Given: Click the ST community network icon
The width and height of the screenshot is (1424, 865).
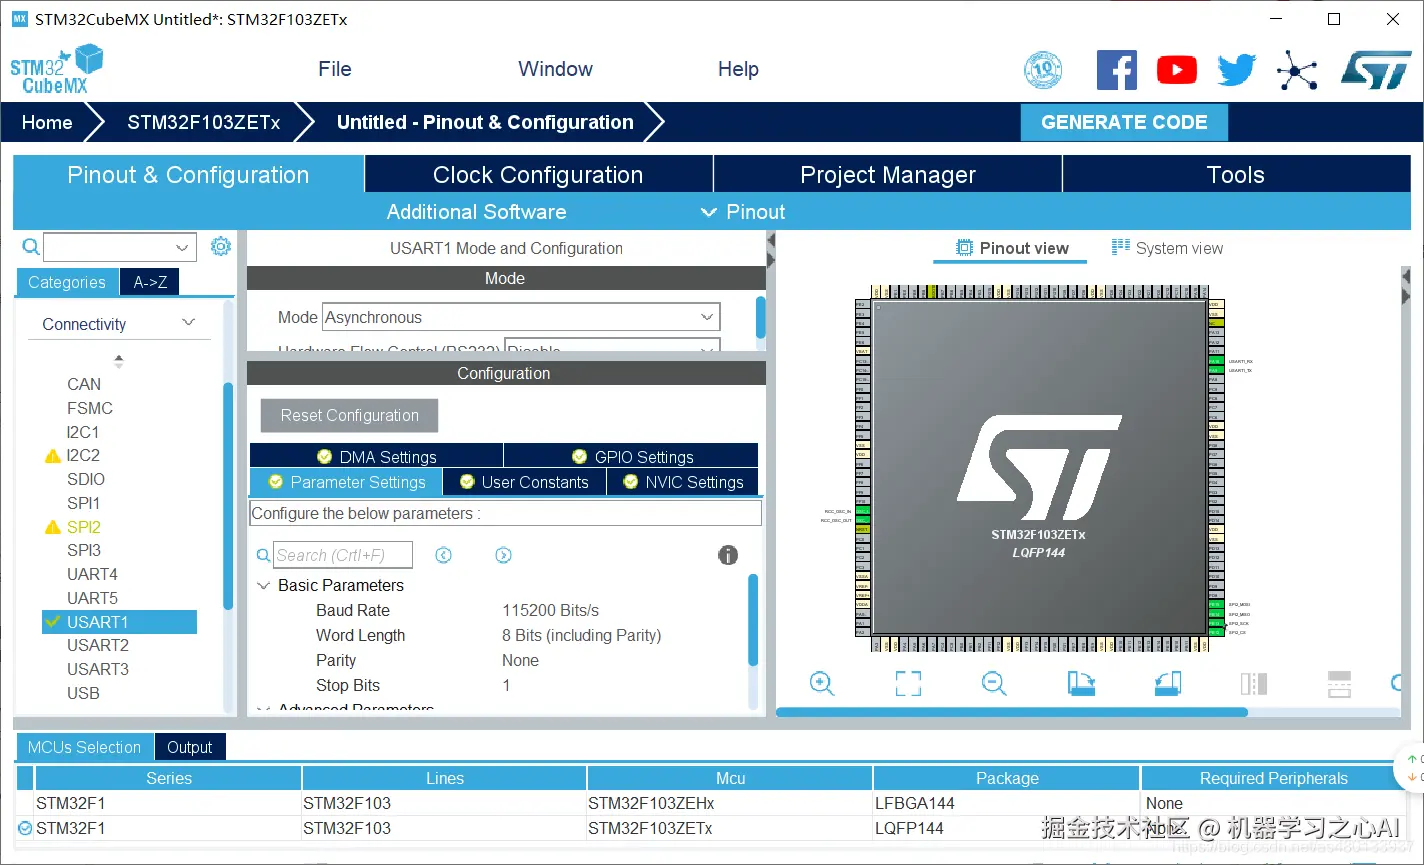Looking at the screenshot, I should tap(1297, 70).
